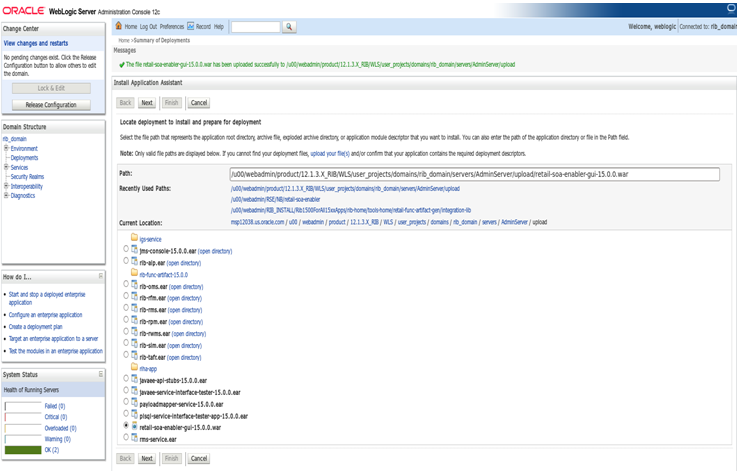This screenshot has width=737, height=472.
Task: Click the search magnifier button
Action: (289, 27)
